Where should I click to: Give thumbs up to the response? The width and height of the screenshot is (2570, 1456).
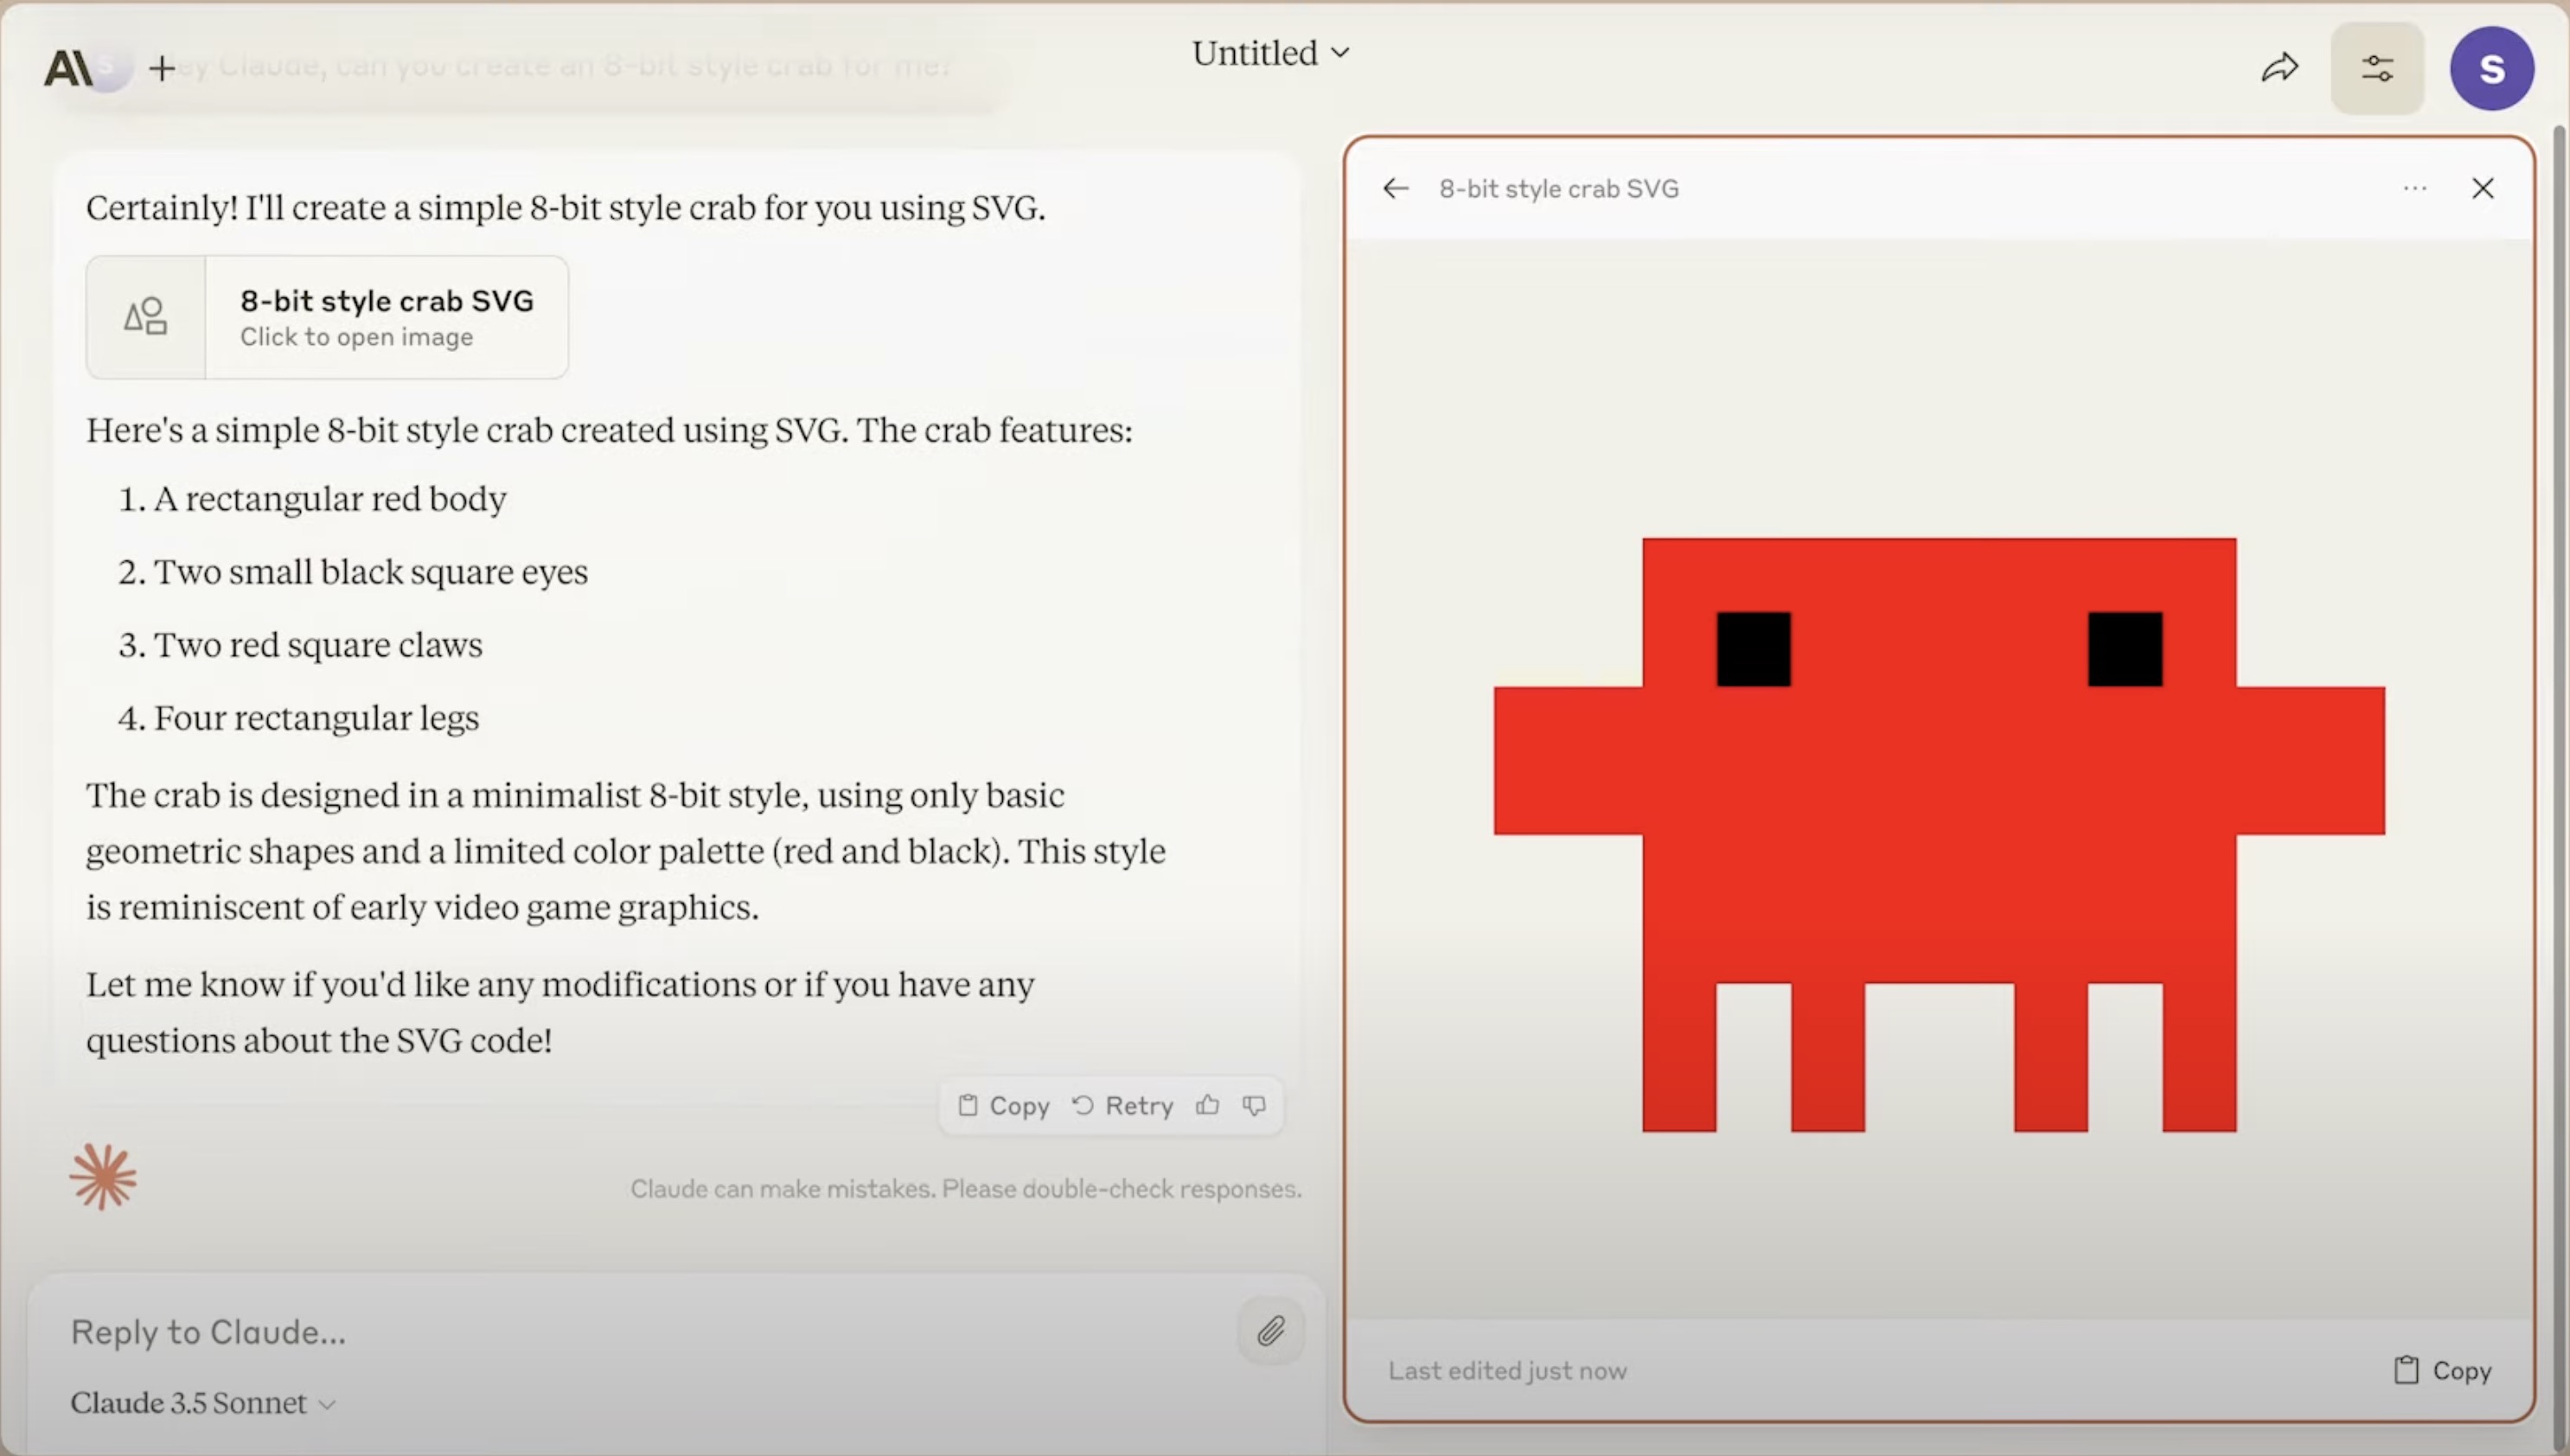pyautogui.click(x=1208, y=1105)
